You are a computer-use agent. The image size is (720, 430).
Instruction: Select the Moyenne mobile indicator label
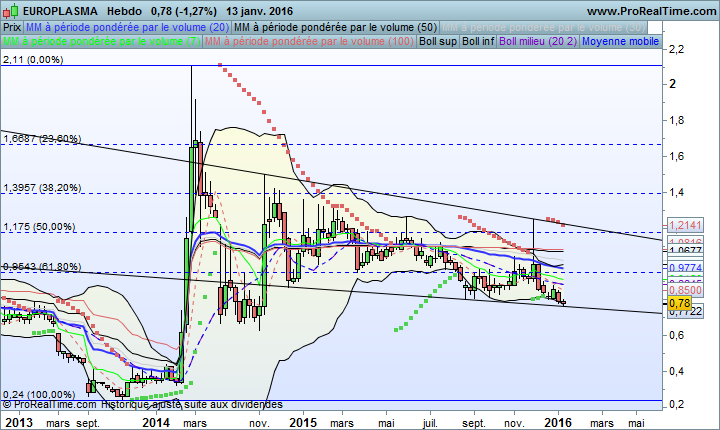(620, 41)
